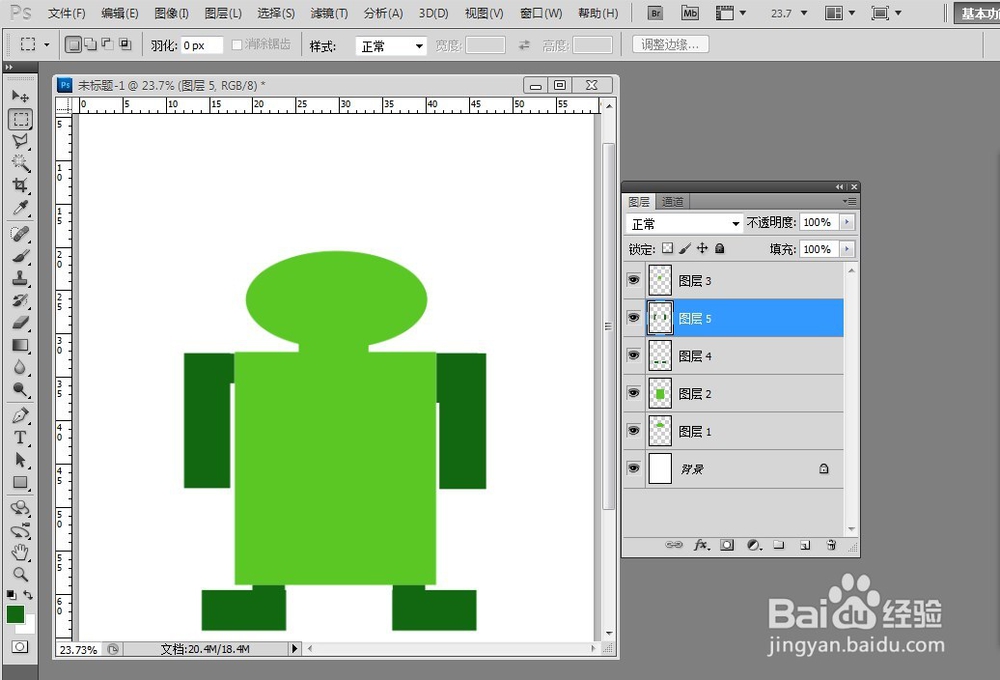Viewport: 1000px width, 680px height.
Task: Hide layer 图层 4
Action: point(633,355)
